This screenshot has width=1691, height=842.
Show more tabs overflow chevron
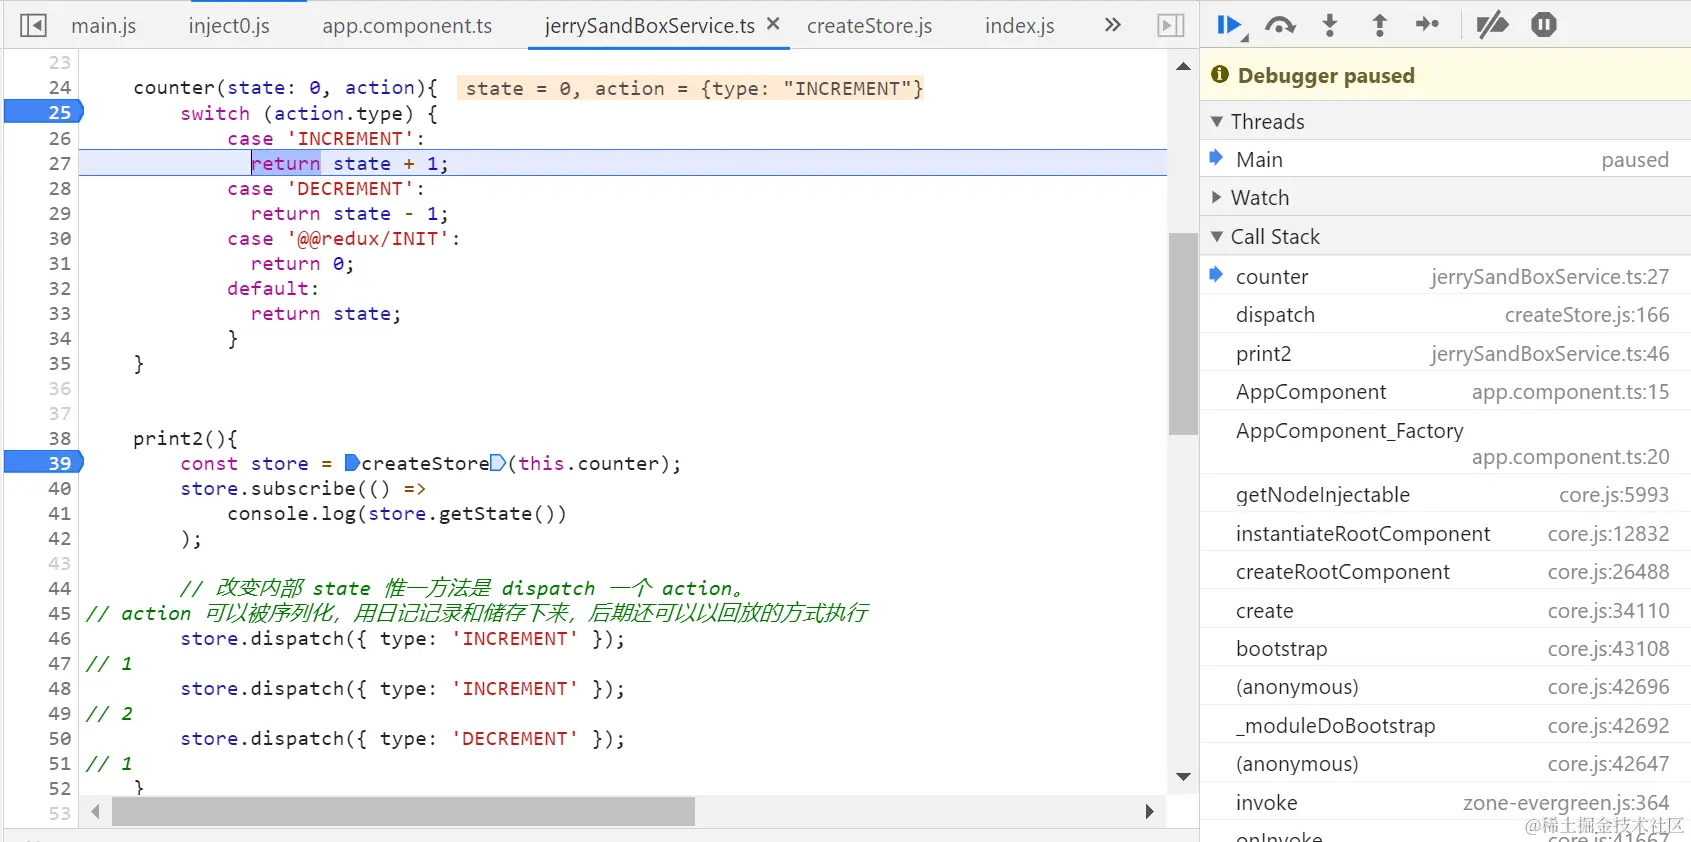click(1112, 25)
